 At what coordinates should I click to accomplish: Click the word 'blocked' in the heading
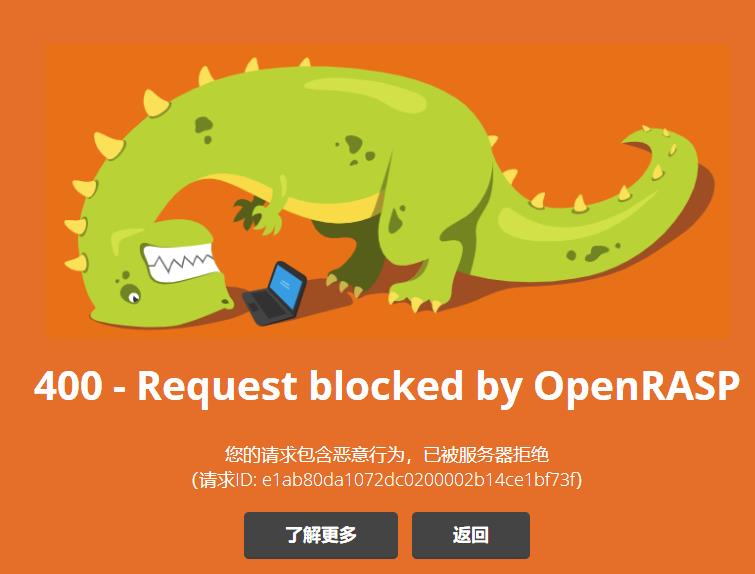point(386,386)
